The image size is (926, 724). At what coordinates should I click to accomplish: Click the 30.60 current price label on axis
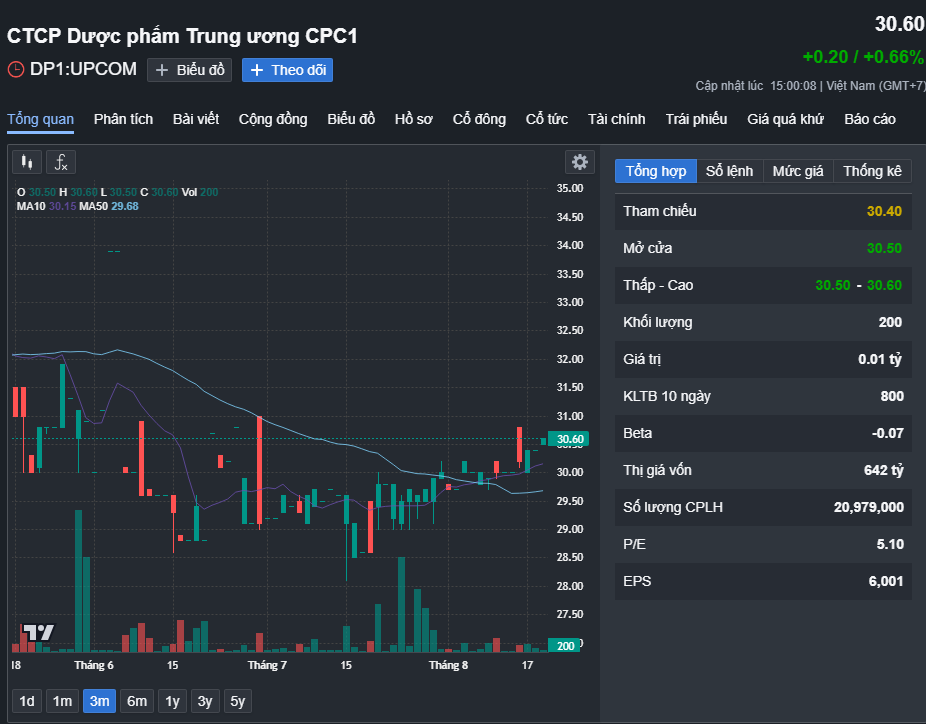point(569,439)
